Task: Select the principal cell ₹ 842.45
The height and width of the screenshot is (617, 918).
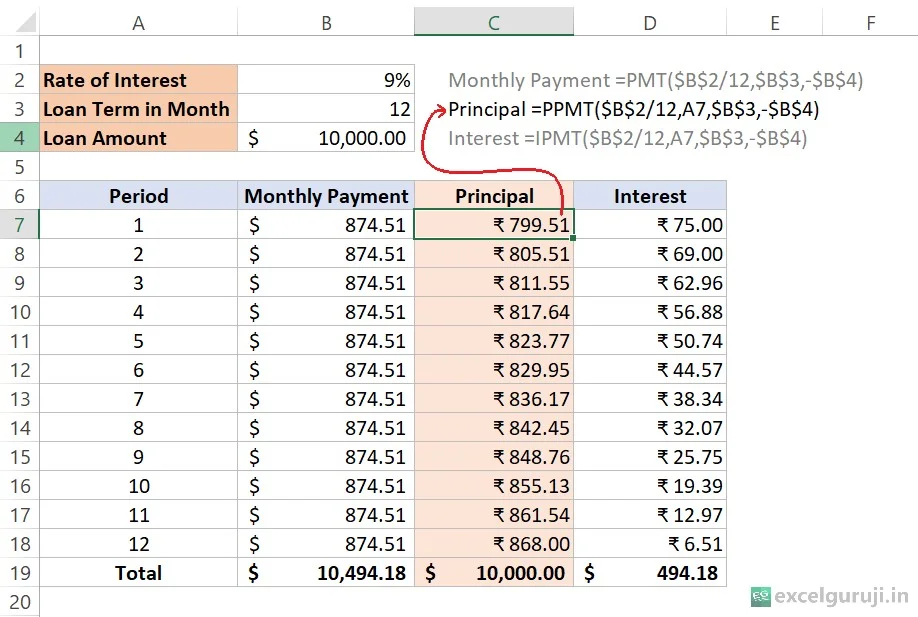Action: click(494, 427)
